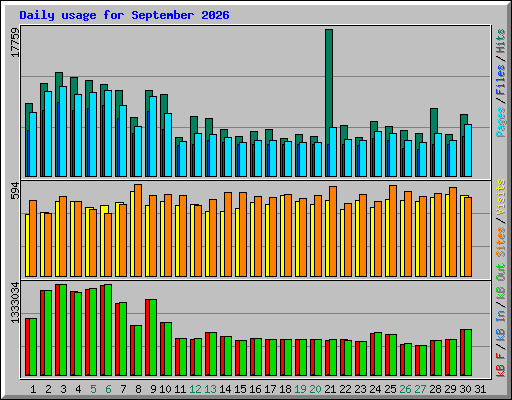Click the 17759 axis value
This screenshot has width=512, height=400.
(x=15, y=43)
